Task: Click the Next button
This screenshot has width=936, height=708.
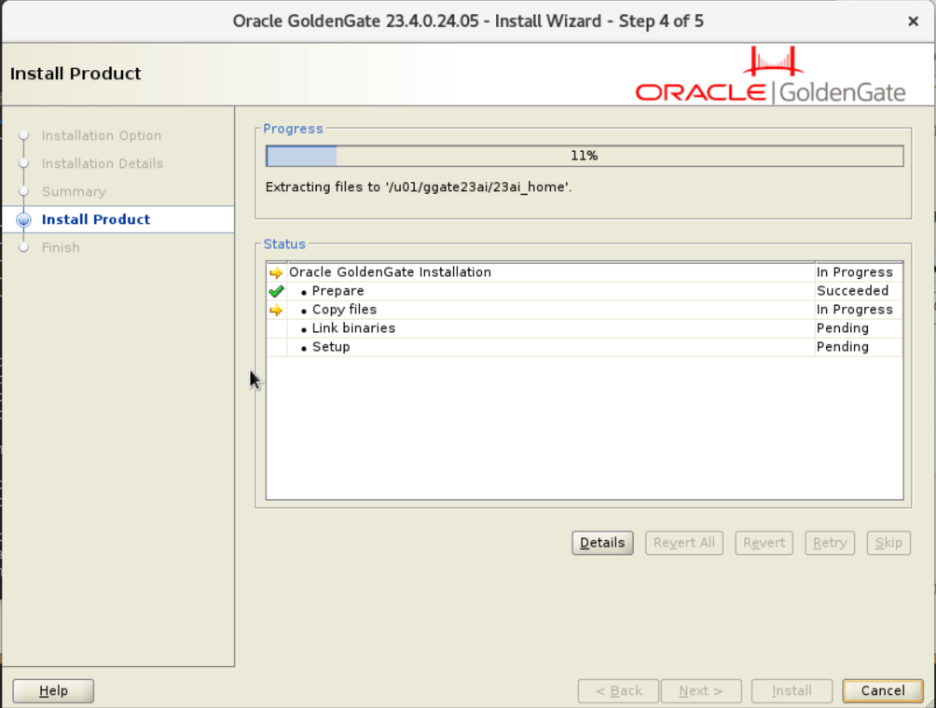Action: click(701, 691)
